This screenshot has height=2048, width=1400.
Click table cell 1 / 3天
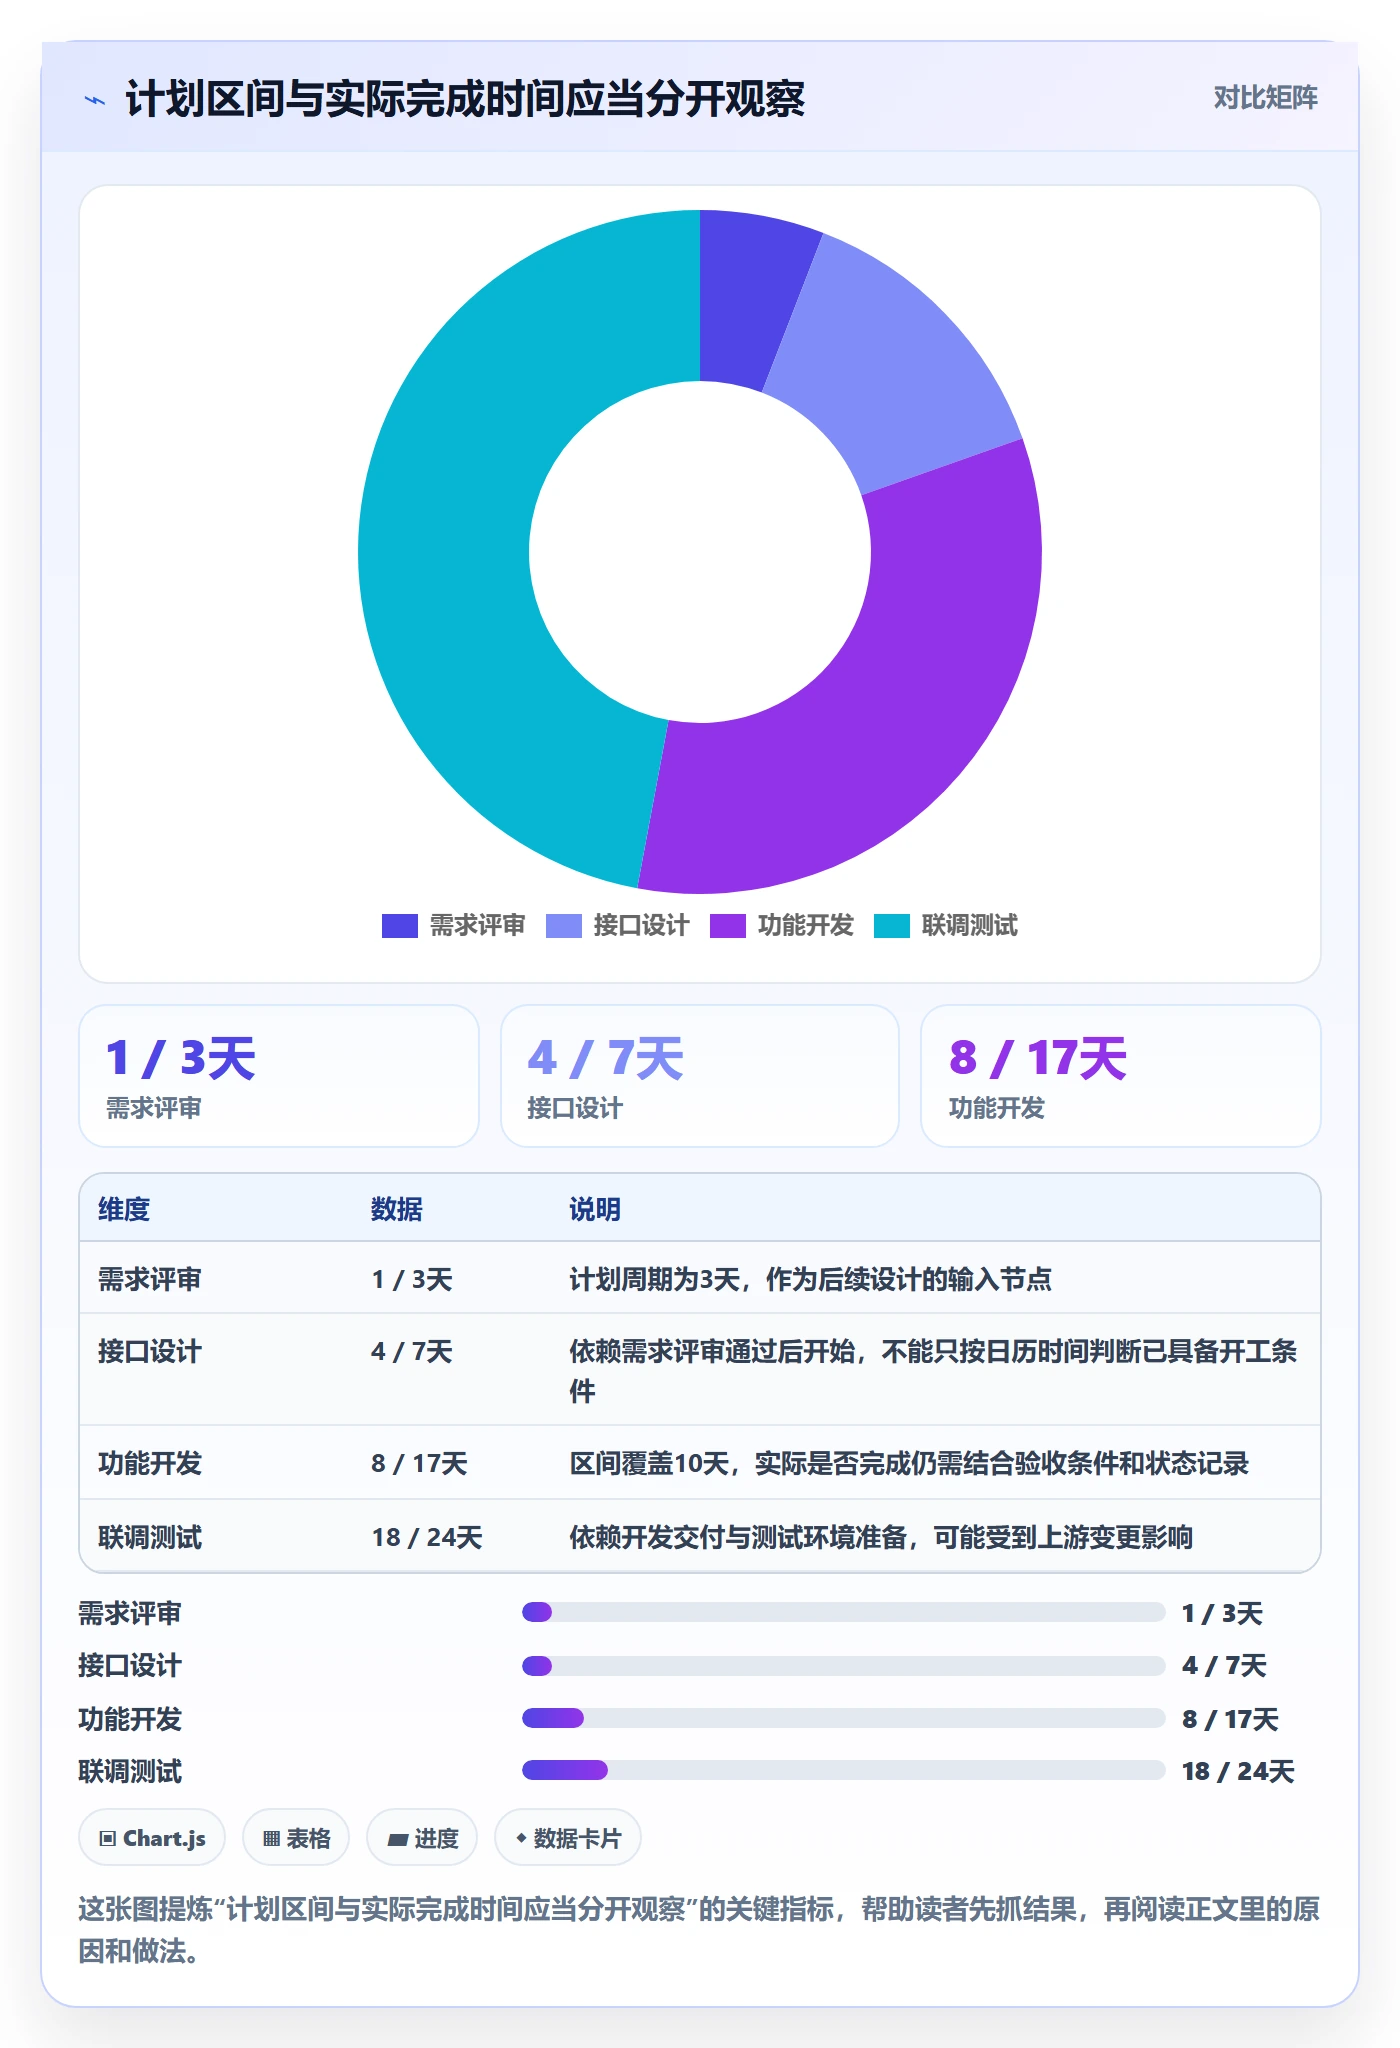point(412,1279)
